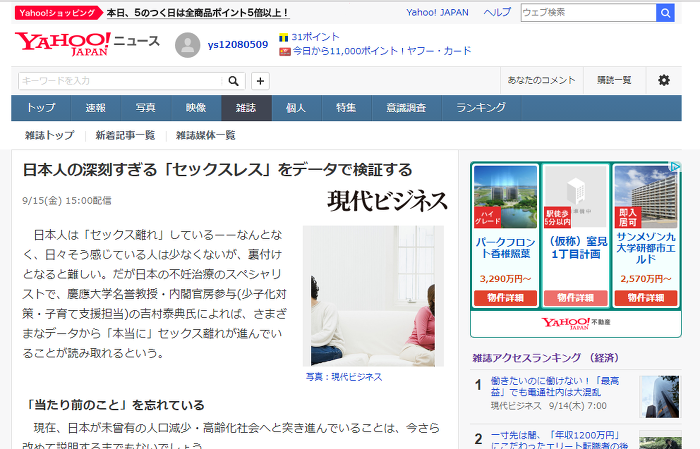The height and width of the screenshot is (449, 700).
Task: Select the 速報 tab
Action: pos(96,108)
